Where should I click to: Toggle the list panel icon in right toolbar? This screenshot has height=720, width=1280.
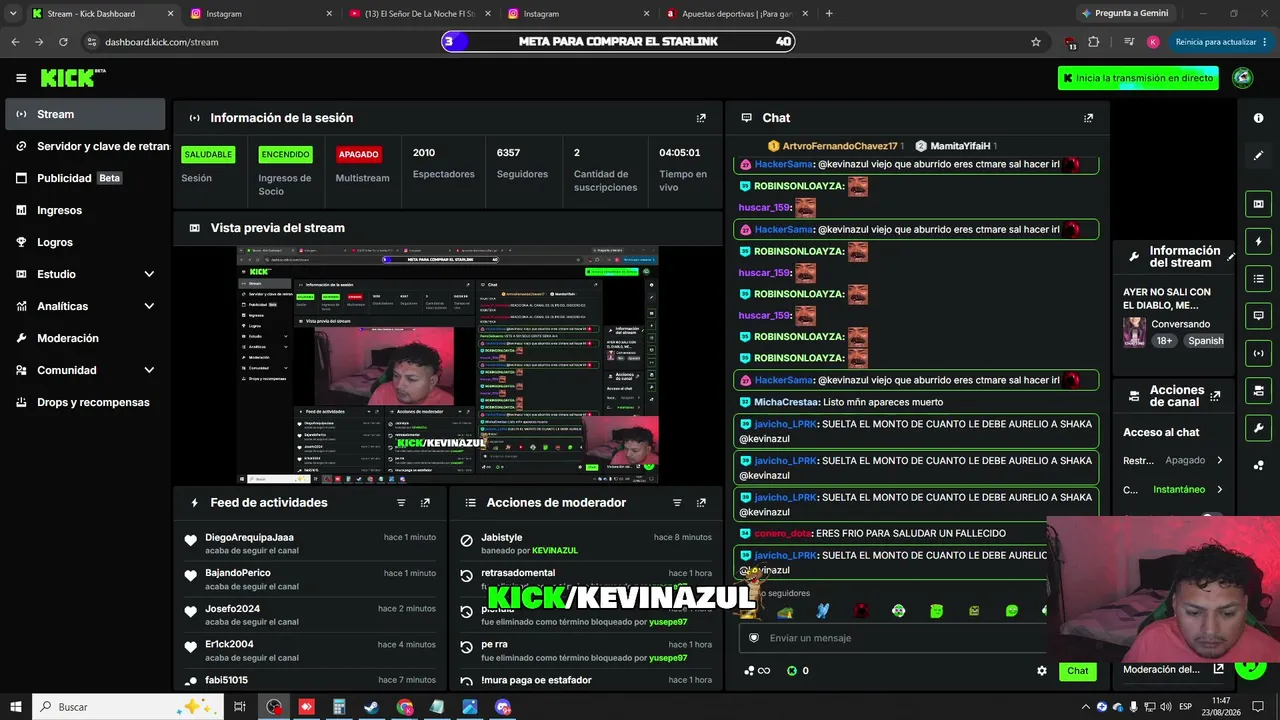(1258, 278)
